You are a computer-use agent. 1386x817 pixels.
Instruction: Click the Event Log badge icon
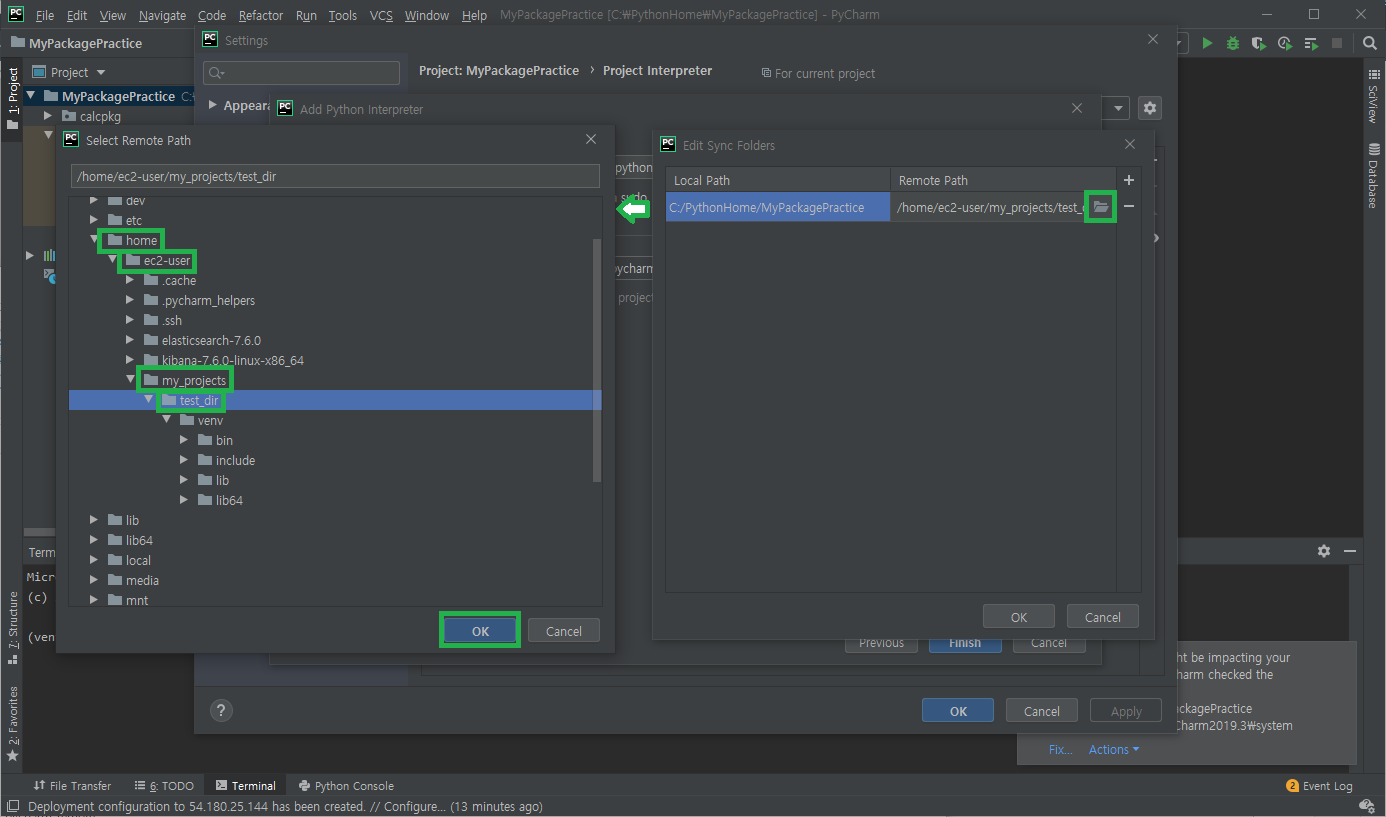click(x=1292, y=786)
